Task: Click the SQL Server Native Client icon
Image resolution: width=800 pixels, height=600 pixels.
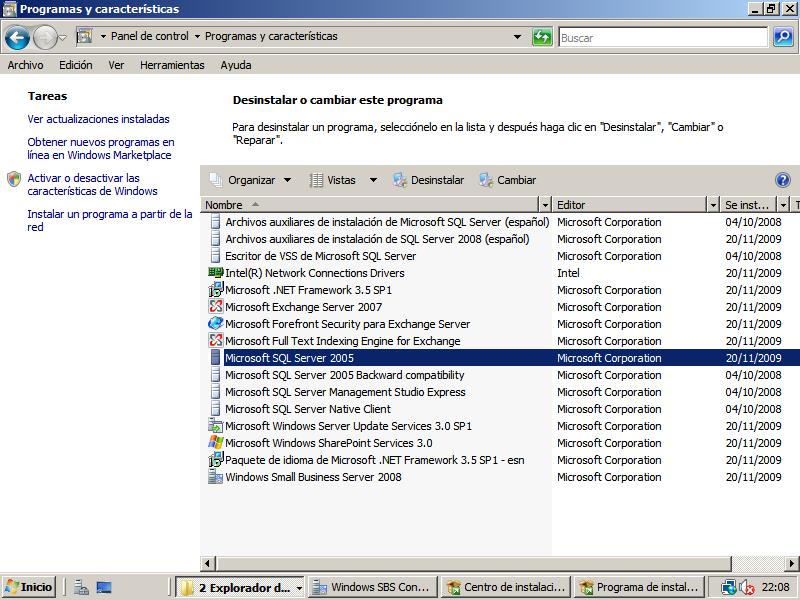Action: click(216, 408)
